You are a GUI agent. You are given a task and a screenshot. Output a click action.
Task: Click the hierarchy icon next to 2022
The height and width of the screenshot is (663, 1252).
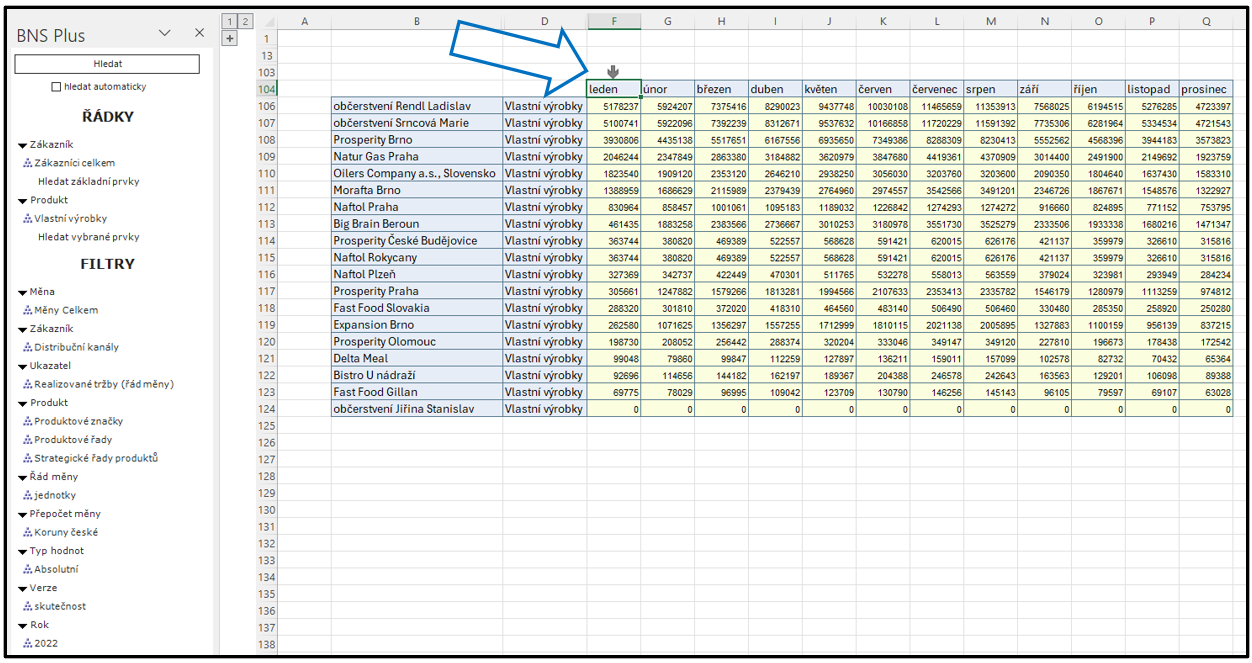28,644
